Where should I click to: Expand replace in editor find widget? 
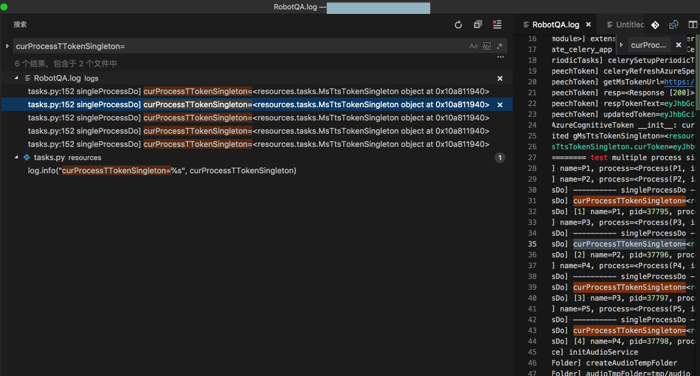pos(621,45)
